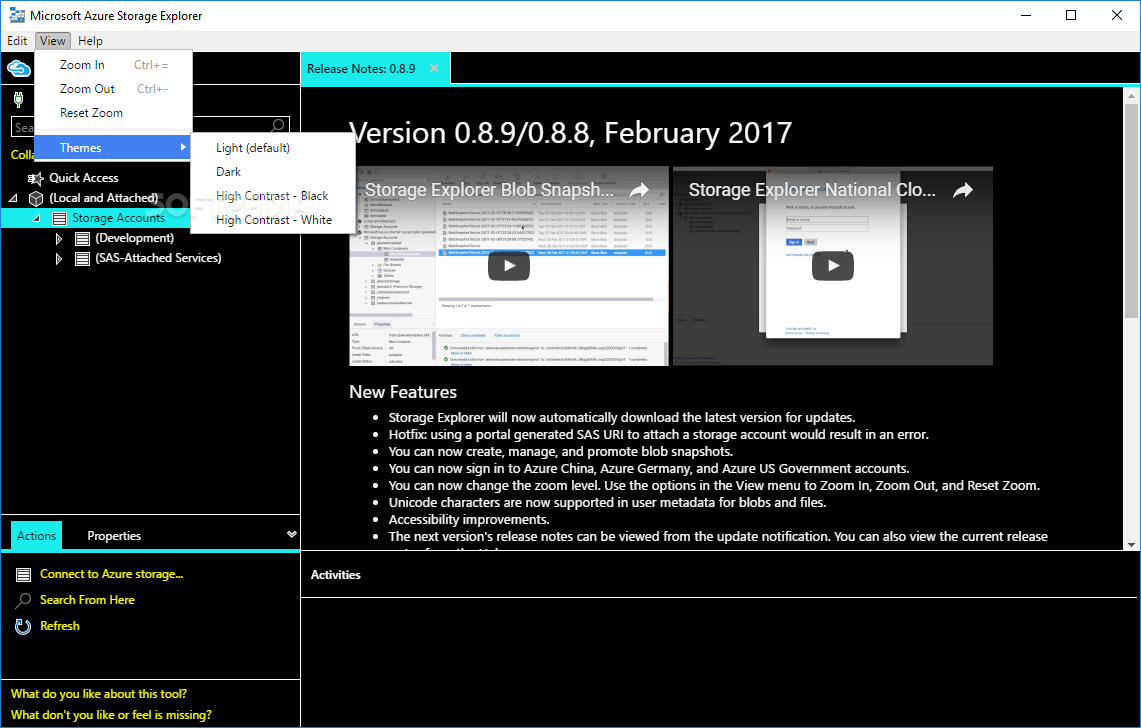This screenshot has height=728, width=1141.
Task: Select High Contrast - Black theme
Action: (x=273, y=196)
